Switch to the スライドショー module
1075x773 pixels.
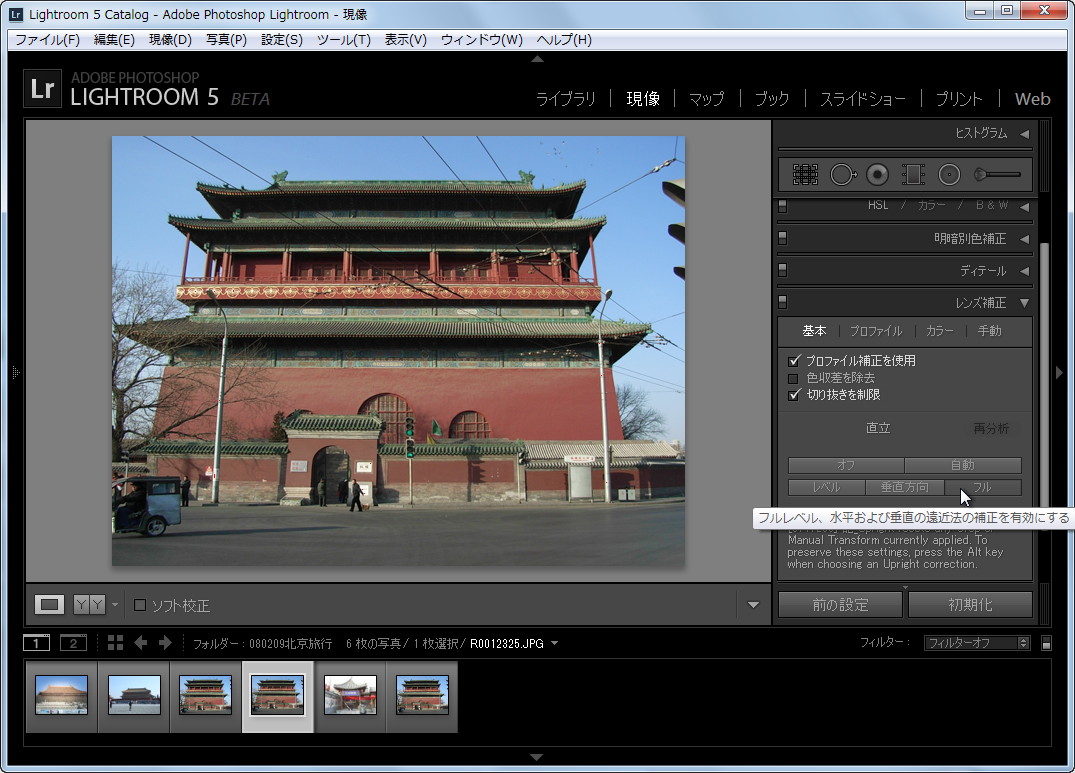(862, 99)
